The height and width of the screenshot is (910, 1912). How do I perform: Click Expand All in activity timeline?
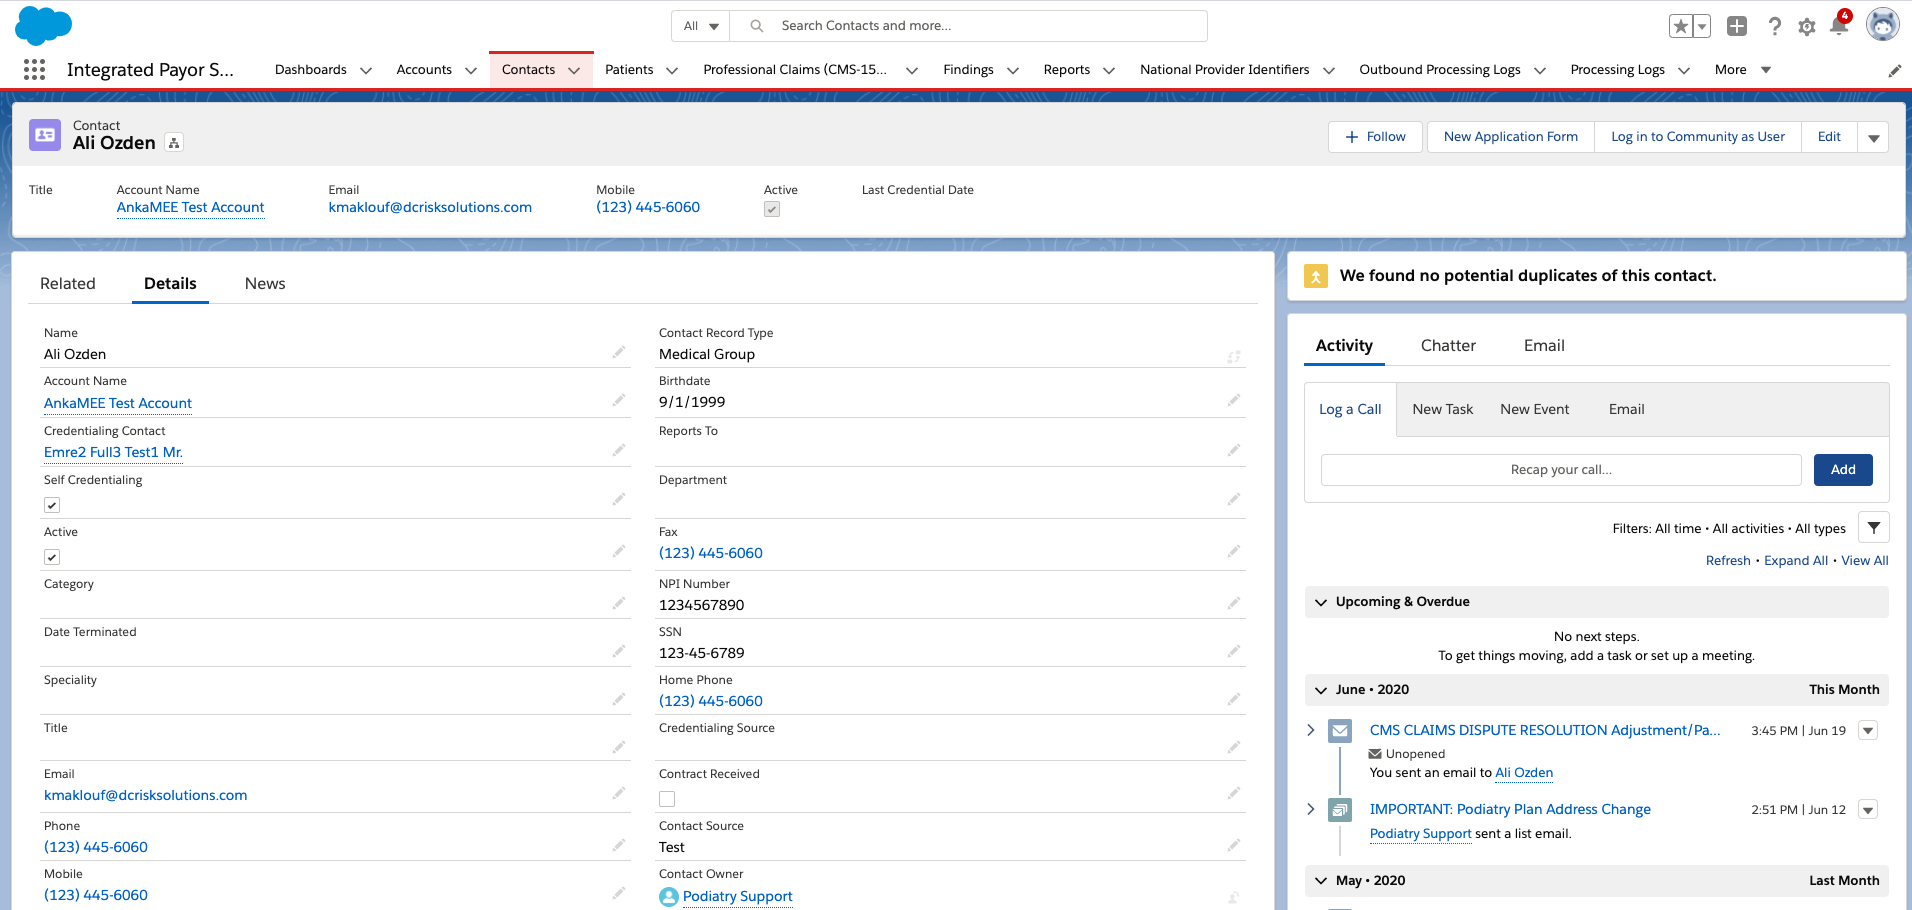click(1796, 561)
